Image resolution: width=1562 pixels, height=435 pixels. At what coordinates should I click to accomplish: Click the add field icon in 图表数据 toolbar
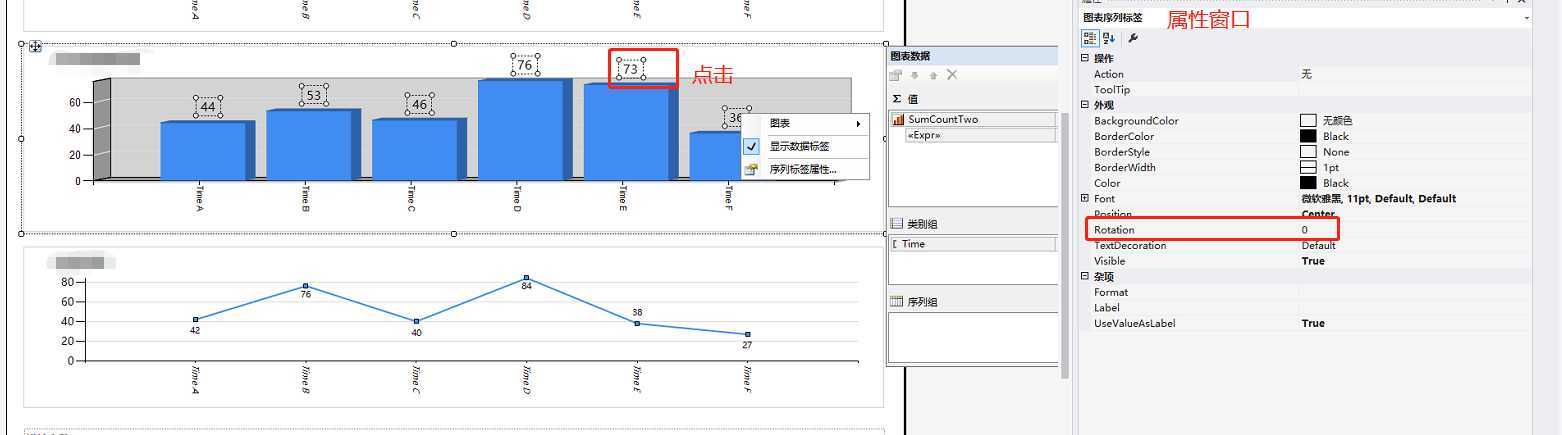896,75
